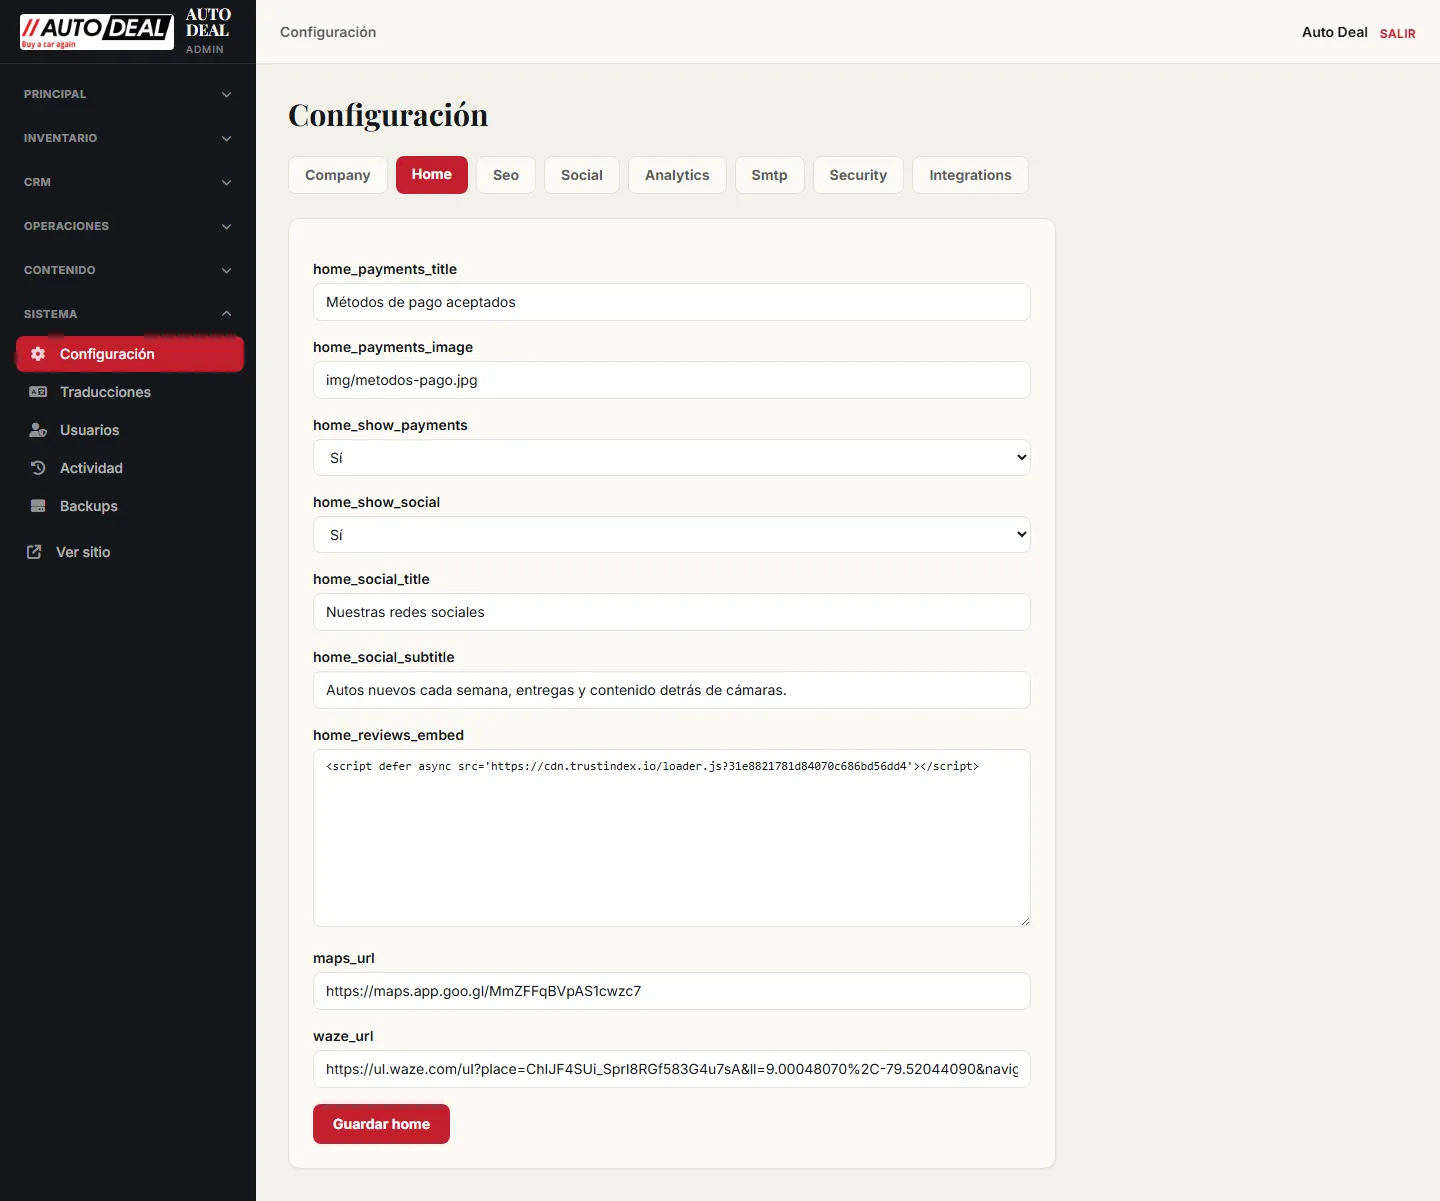Click the Configuración gear icon
The image size is (1440, 1201).
[38, 354]
